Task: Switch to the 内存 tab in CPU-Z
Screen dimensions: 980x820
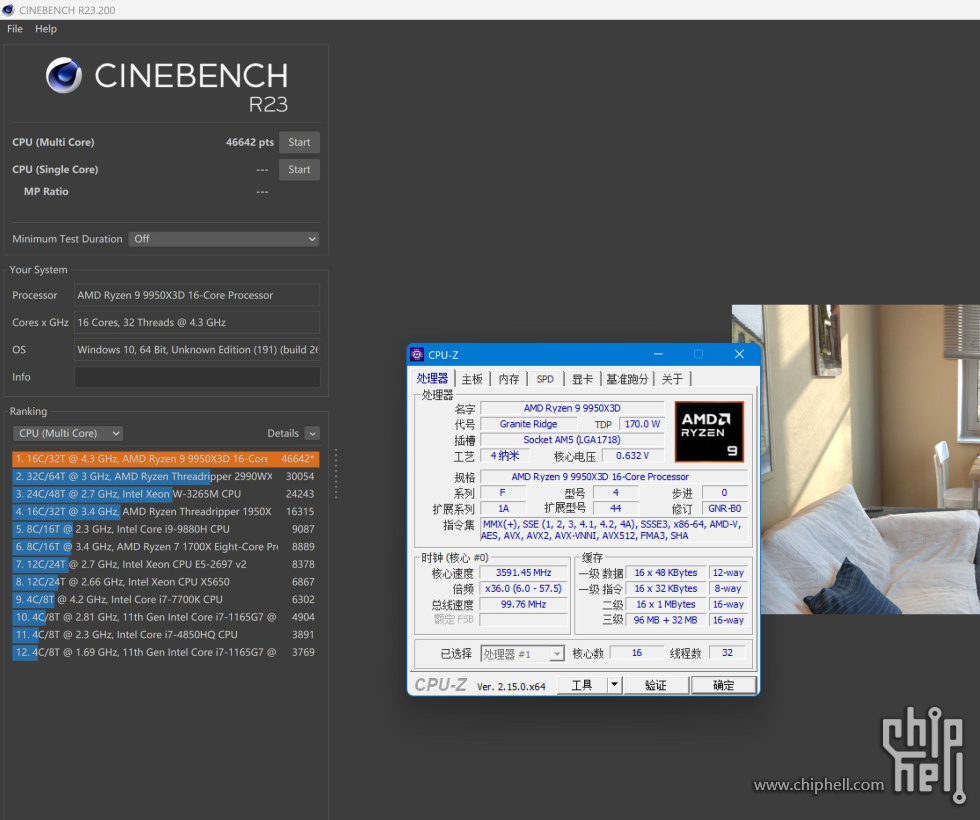Action: coord(509,379)
